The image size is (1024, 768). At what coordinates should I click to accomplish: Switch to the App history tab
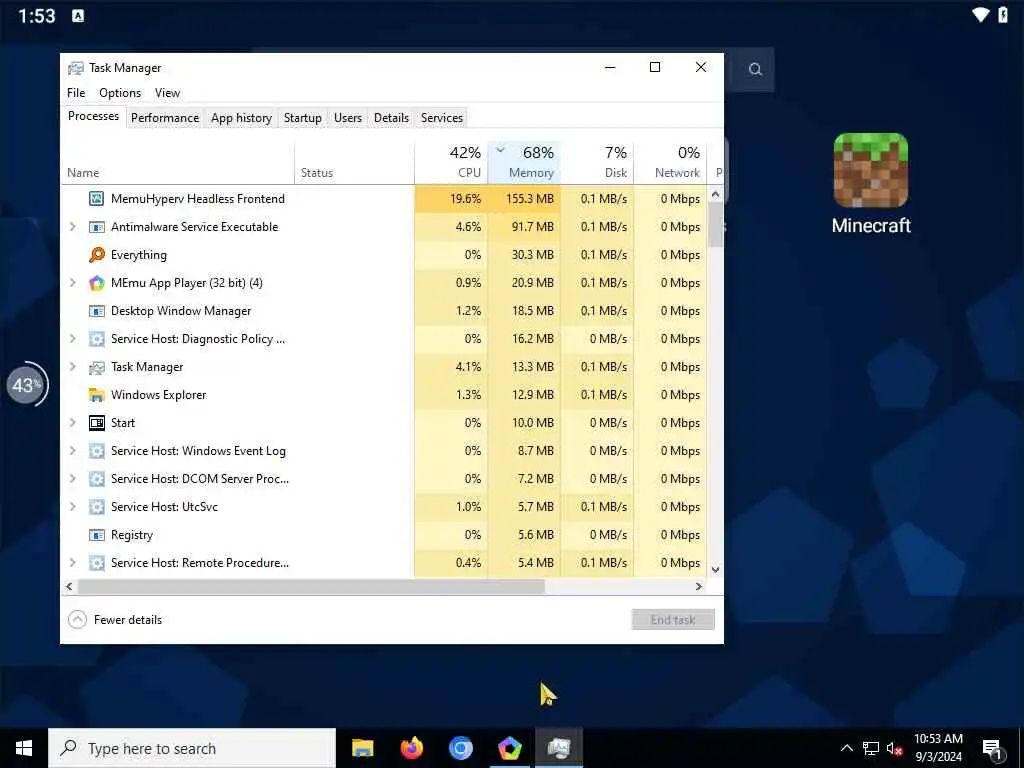[x=241, y=118]
